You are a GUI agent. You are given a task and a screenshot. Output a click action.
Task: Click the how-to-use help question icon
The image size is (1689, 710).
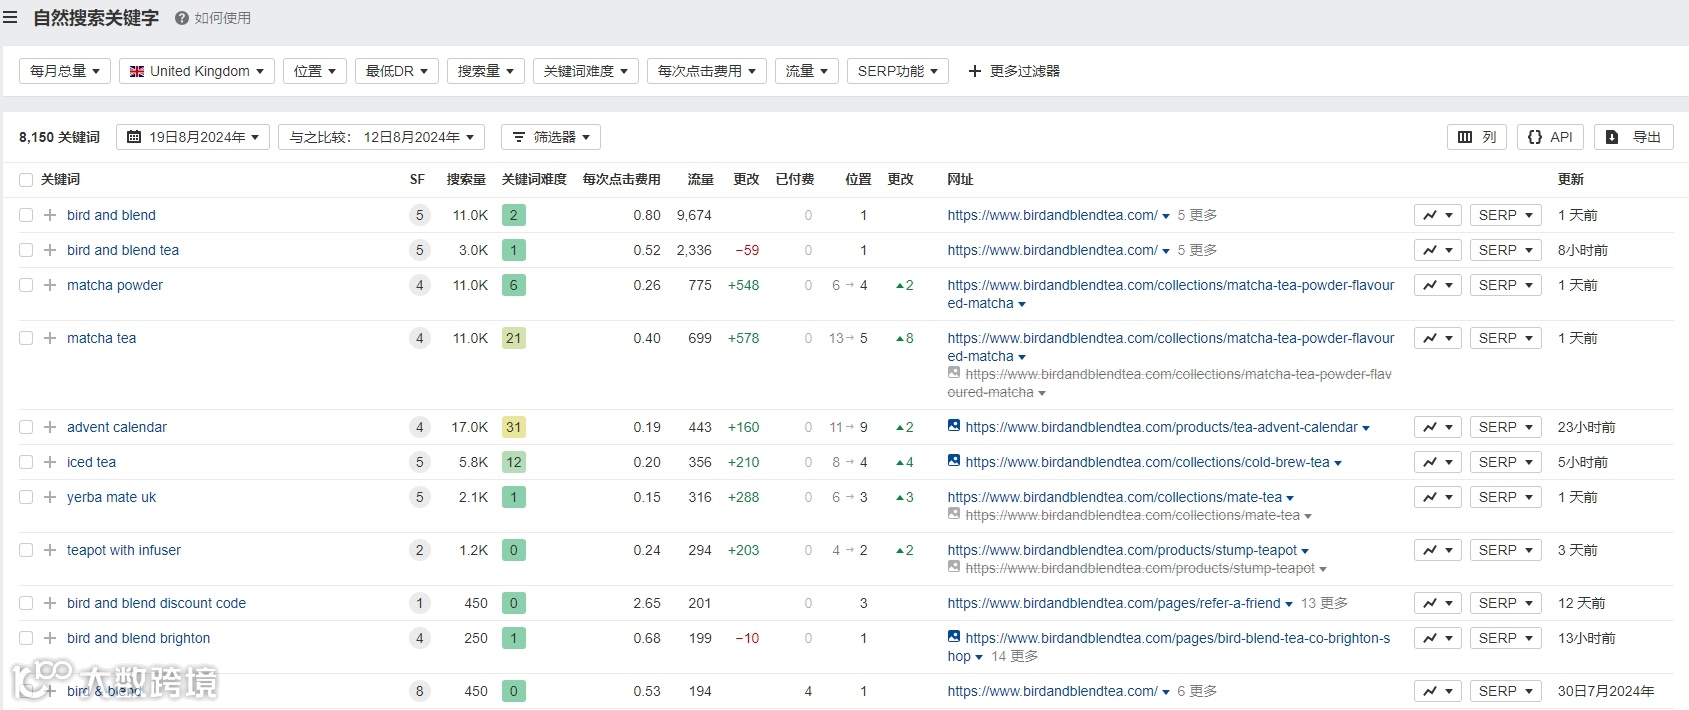click(x=182, y=18)
